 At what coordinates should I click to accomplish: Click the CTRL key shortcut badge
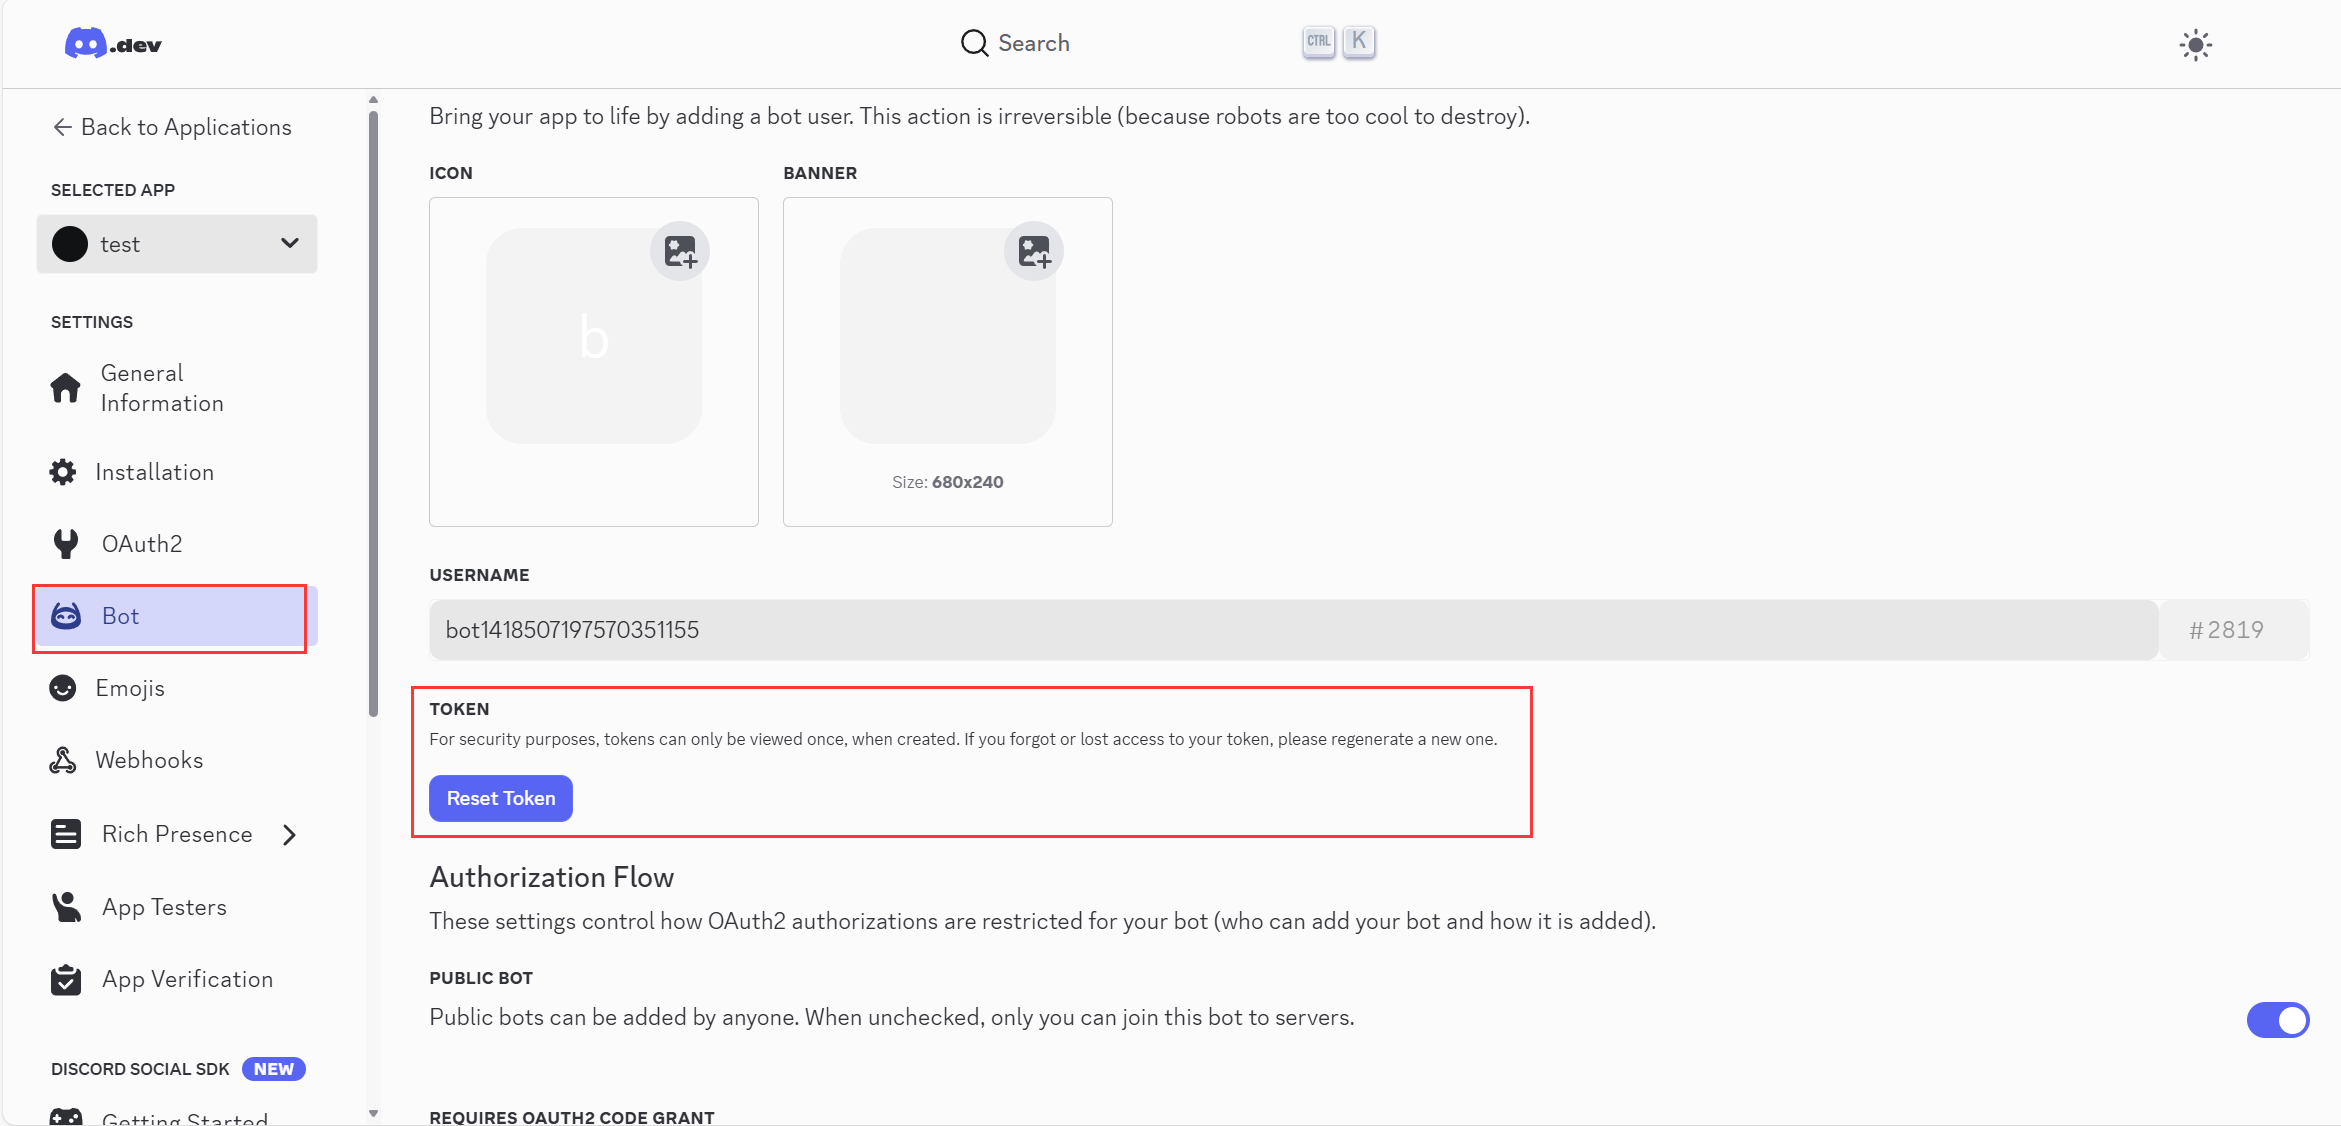pos(1318,42)
